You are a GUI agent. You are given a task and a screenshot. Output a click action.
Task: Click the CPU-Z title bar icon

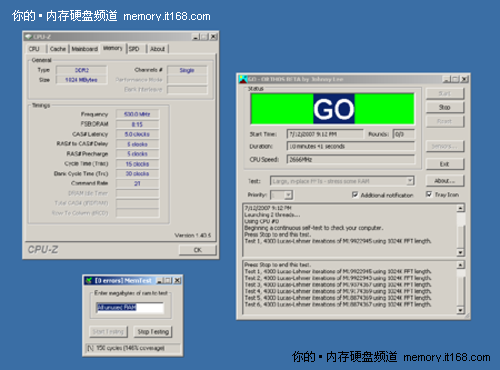29,37
